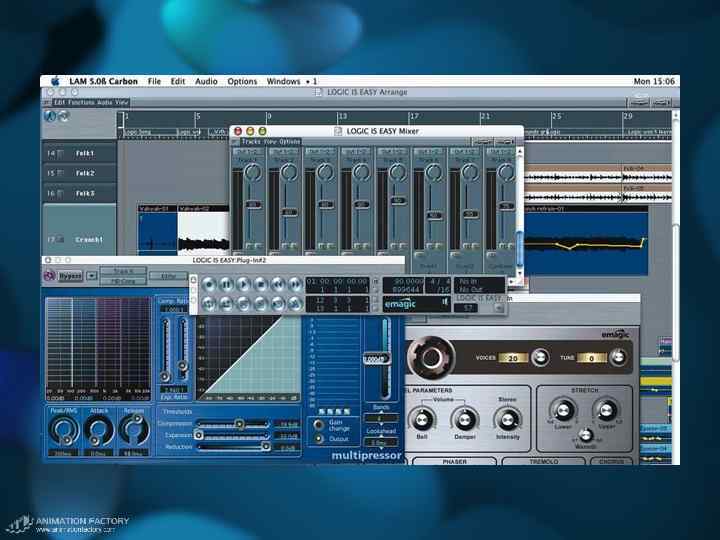Click the knob next to the Voices field
The height and width of the screenshot is (540, 720).
tap(540, 357)
